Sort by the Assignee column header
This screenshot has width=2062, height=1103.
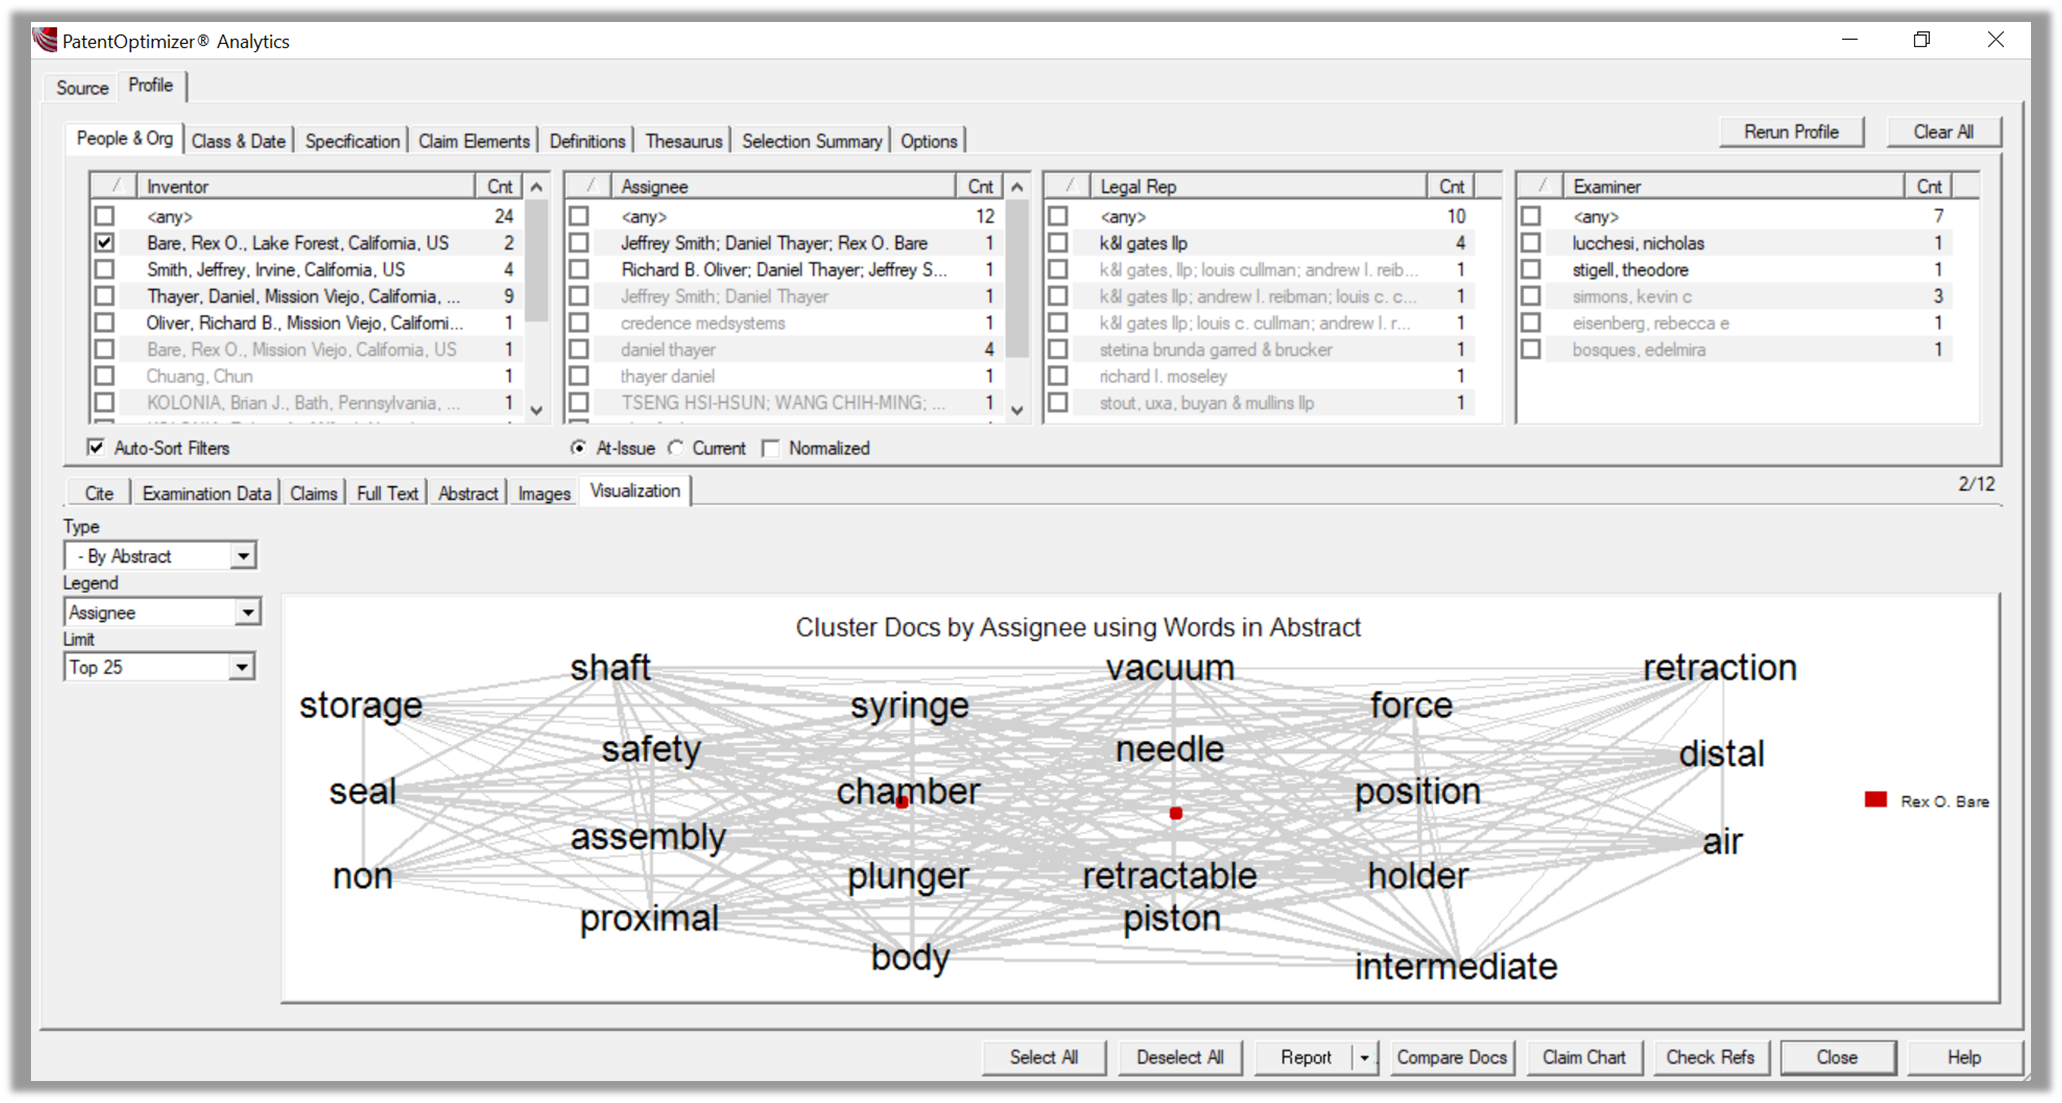(783, 187)
